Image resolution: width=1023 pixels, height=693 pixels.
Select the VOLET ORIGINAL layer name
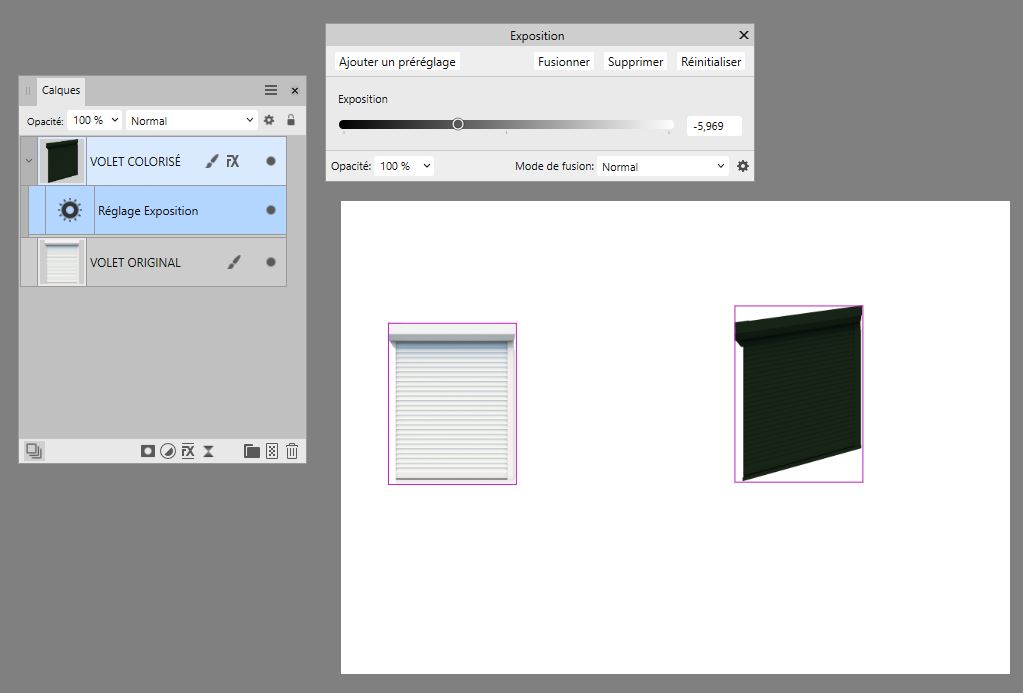(135, 262)
